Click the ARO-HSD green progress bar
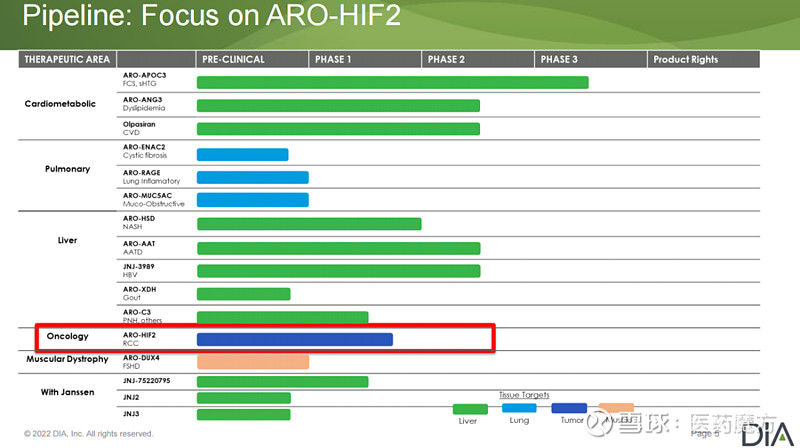 tap(309, 224)
